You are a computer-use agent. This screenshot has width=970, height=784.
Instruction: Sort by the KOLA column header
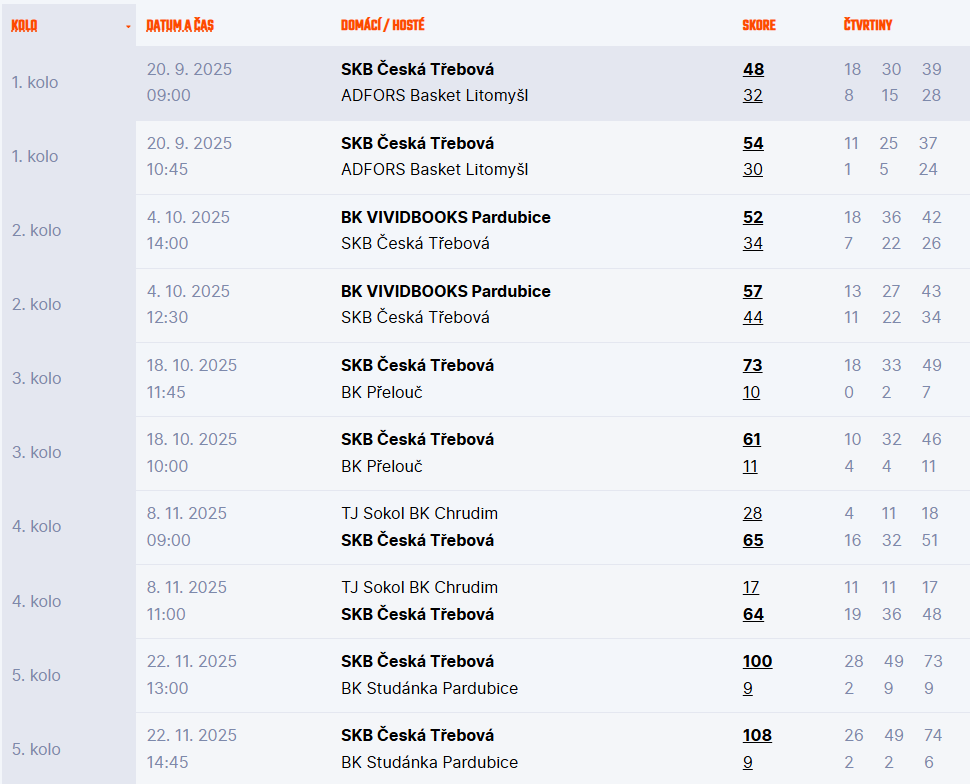[25, 26]
